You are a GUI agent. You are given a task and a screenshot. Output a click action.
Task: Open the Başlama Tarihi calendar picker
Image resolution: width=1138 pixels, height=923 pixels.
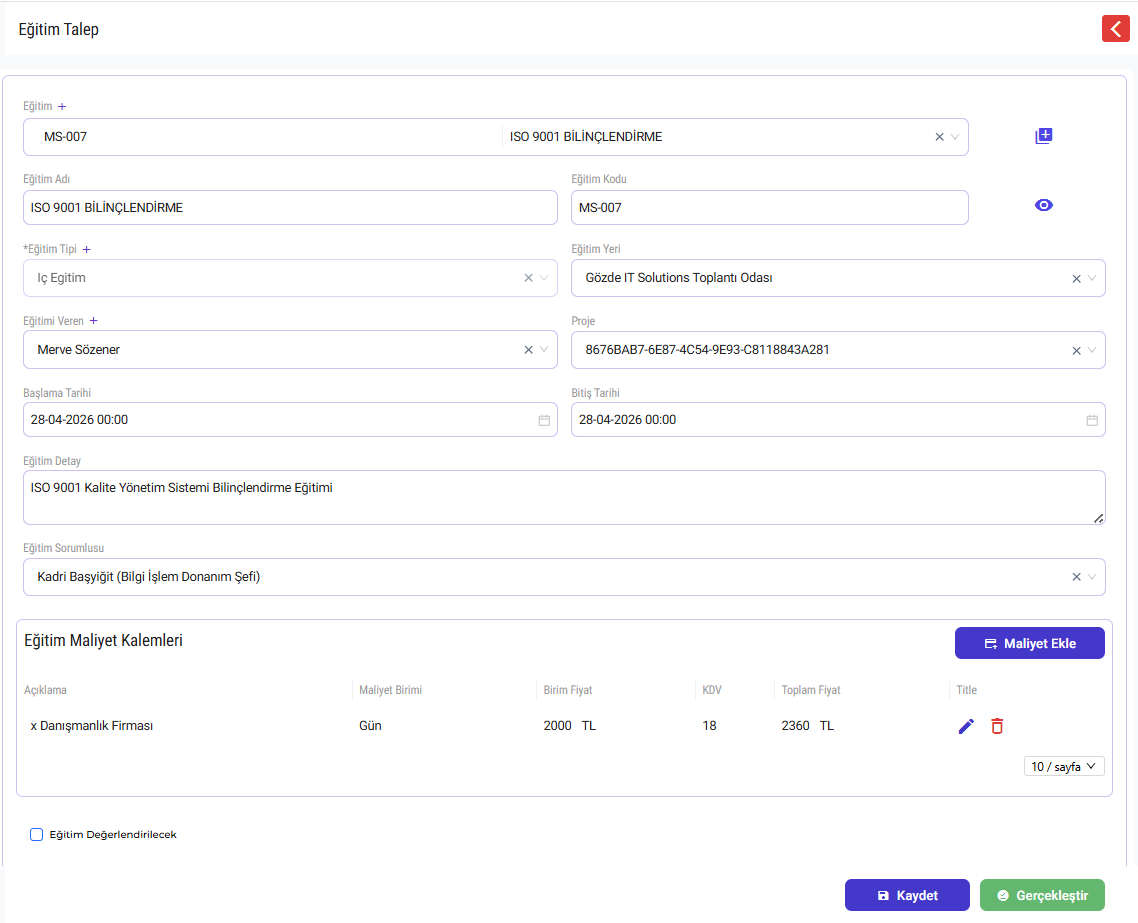pyautogui.click(x=544, y=420)
